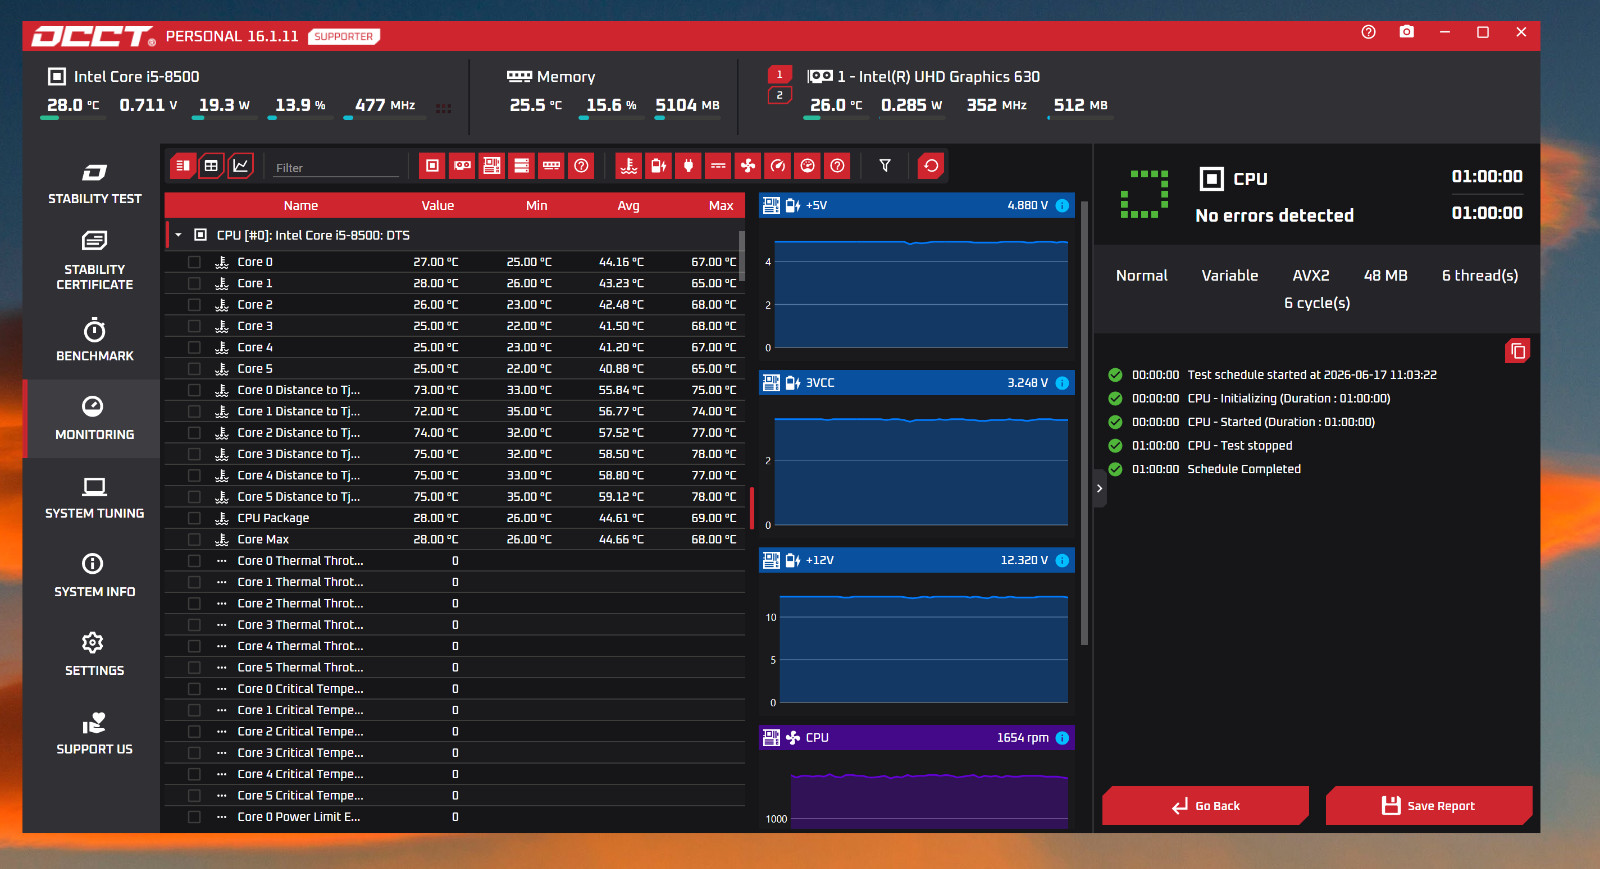Open the Stability Certificate section
Viewport: 1600px width, 869px height.
pos(94,261)
